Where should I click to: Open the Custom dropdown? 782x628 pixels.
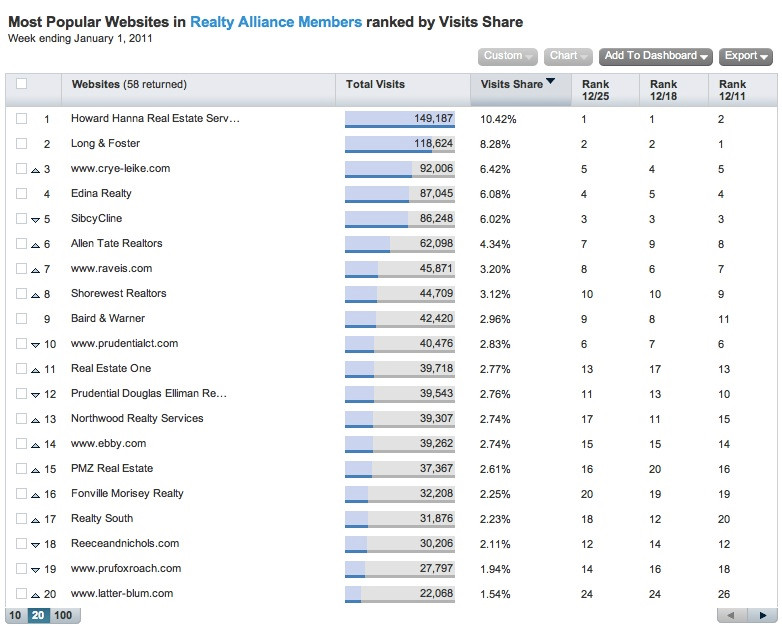[x=508, y=56]
